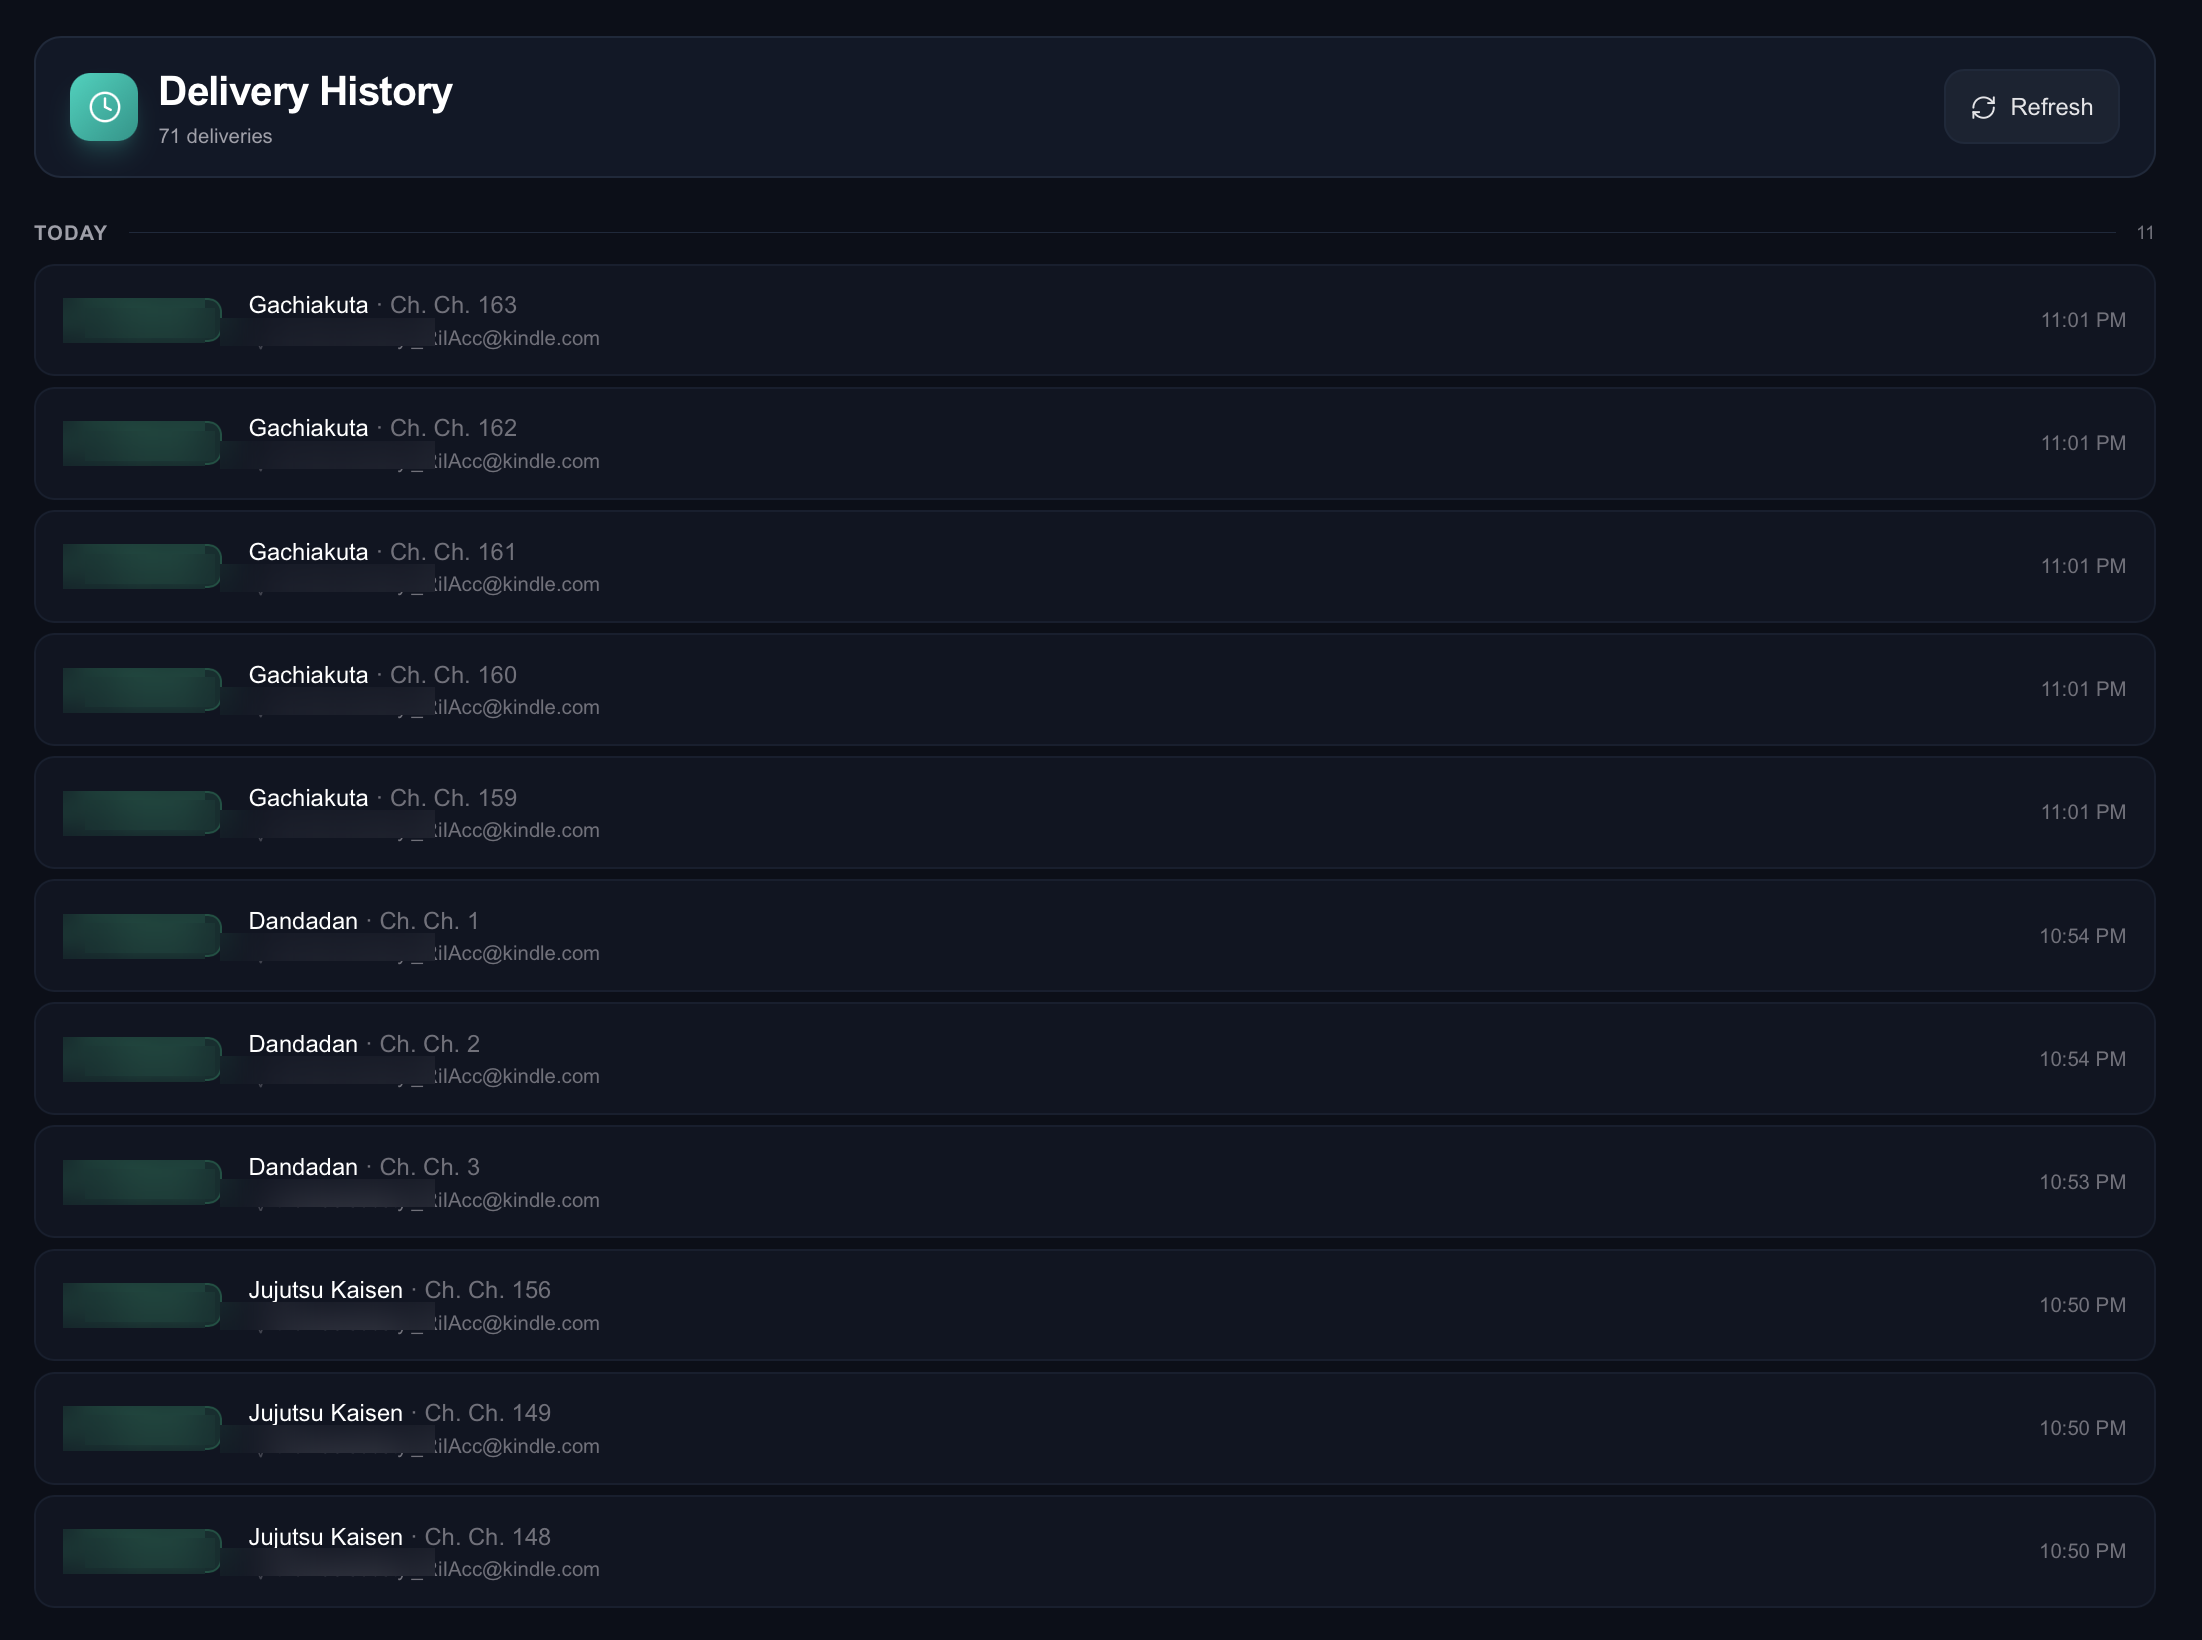Screen dimensions: 2202x1640
Task: Click the green badge on Gachiakuta Ch. 160
Action: coord(141,690)
